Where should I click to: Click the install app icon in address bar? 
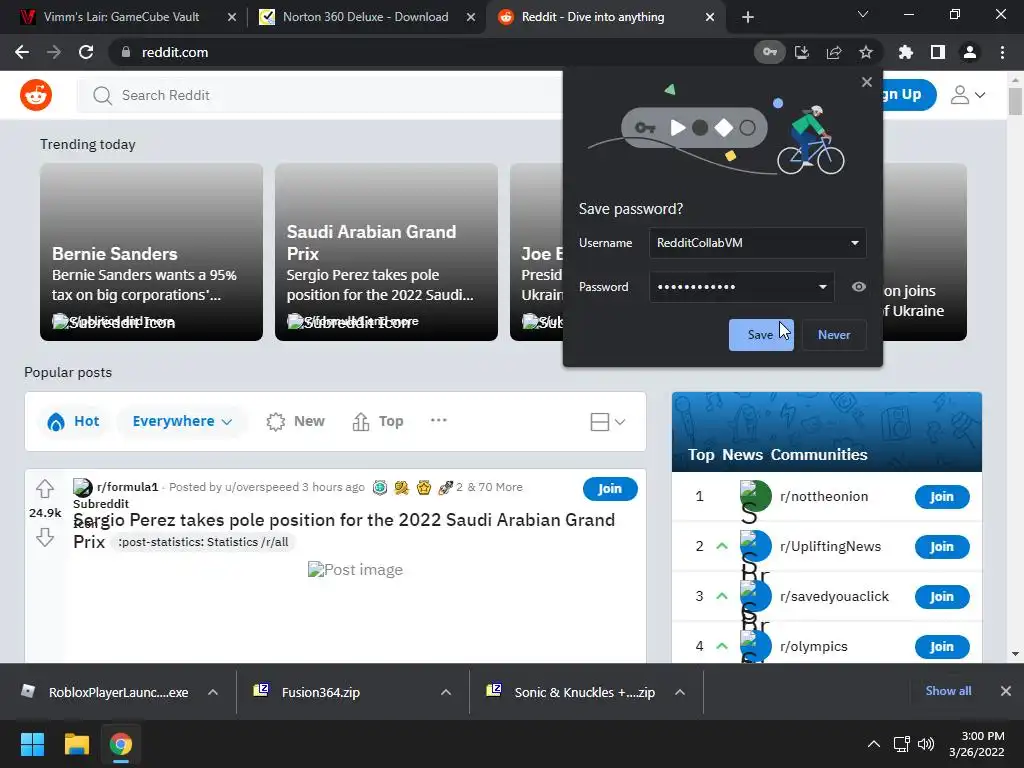[x=802, y=52]
